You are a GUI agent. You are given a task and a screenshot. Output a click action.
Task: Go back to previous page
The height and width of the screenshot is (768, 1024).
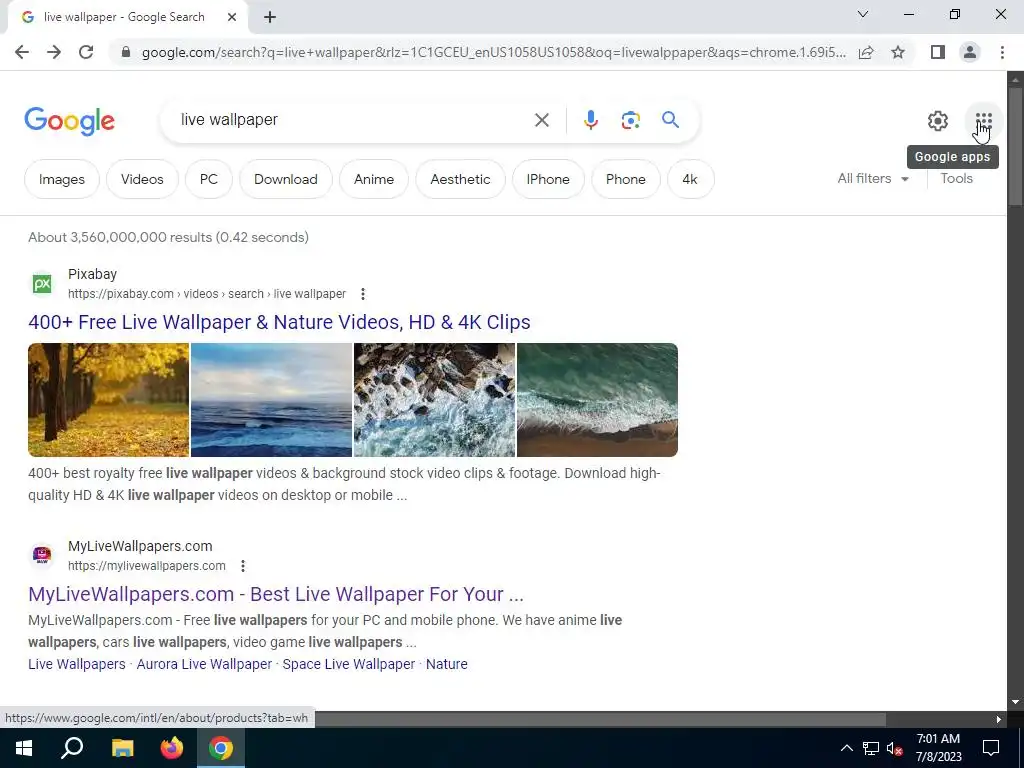coord(22,52)
